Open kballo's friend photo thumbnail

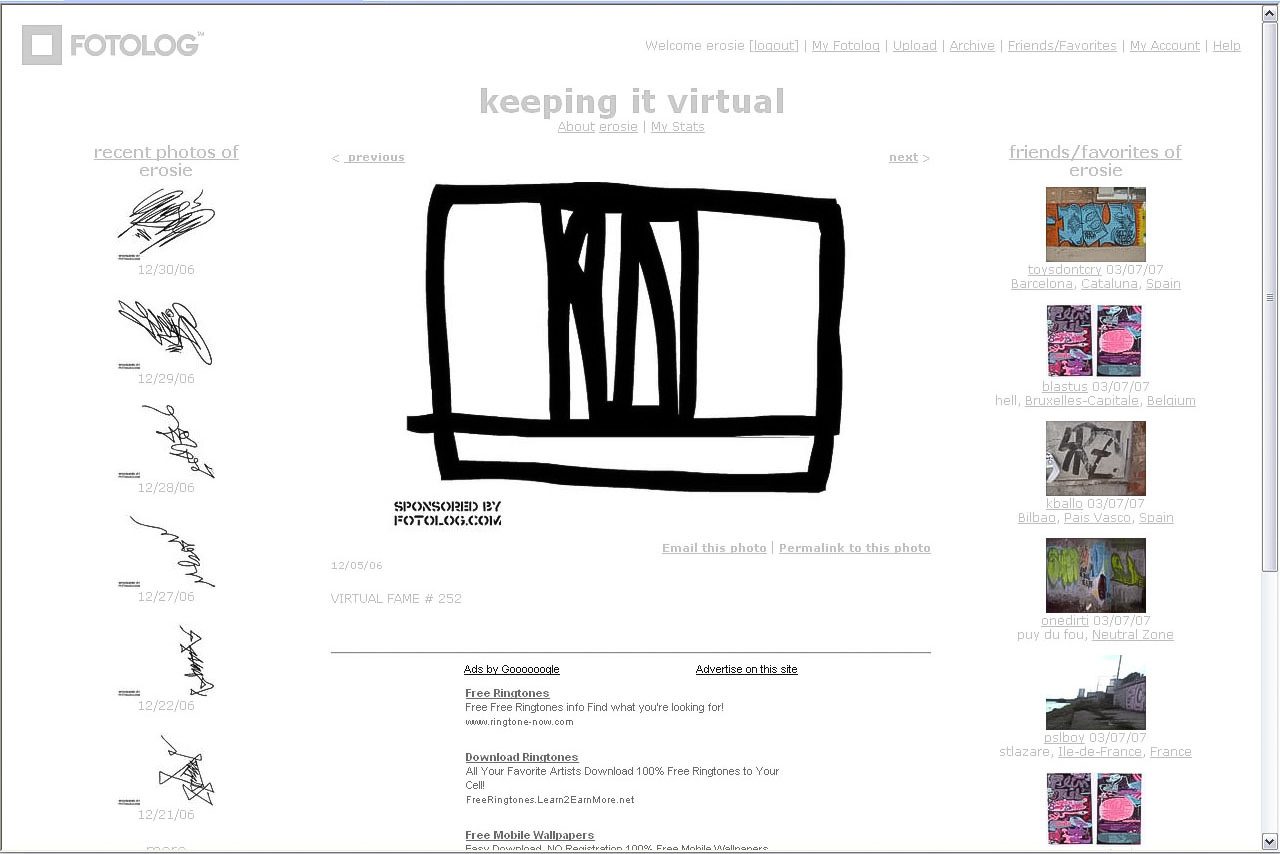1095,458
